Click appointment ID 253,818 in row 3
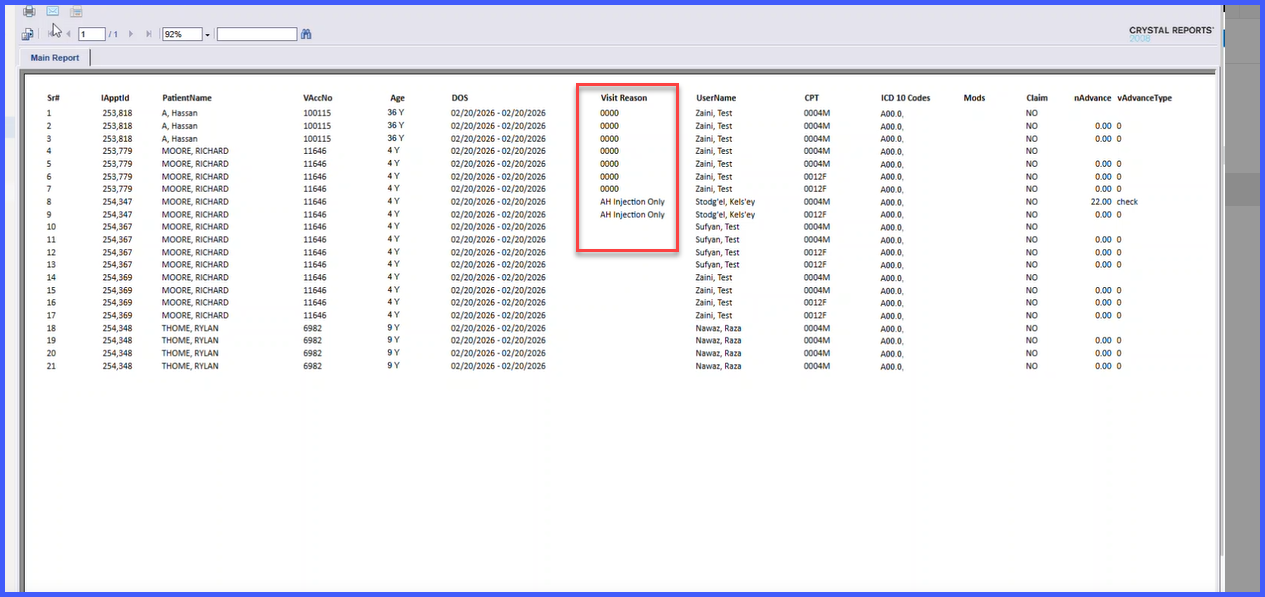This screenshot has width=1265, height=597. click(117, 139)
